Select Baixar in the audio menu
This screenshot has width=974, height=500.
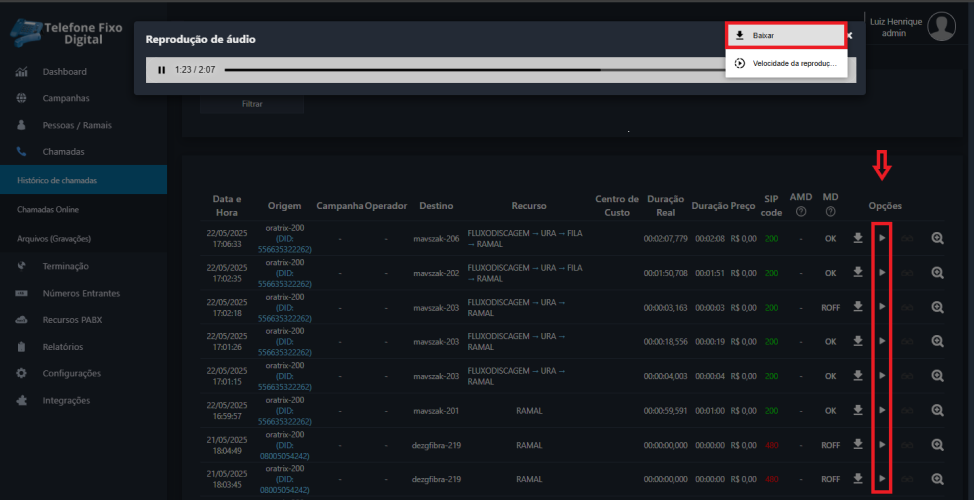(x=787, y=35)
